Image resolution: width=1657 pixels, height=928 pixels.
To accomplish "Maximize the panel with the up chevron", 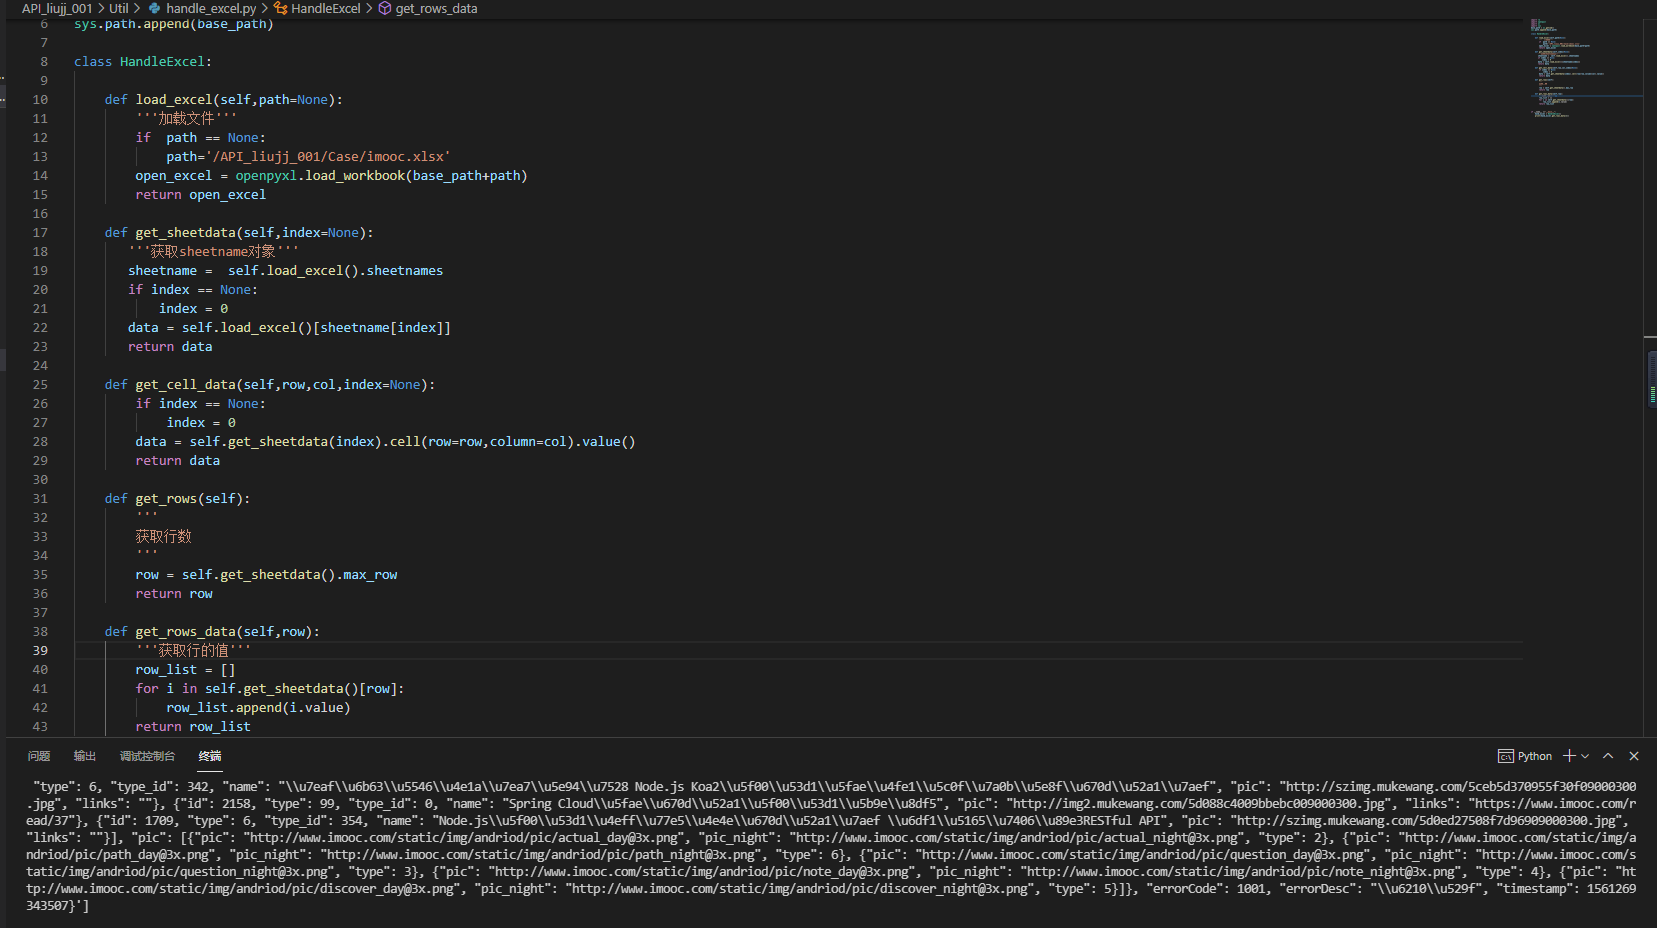I will [1608, 756].
